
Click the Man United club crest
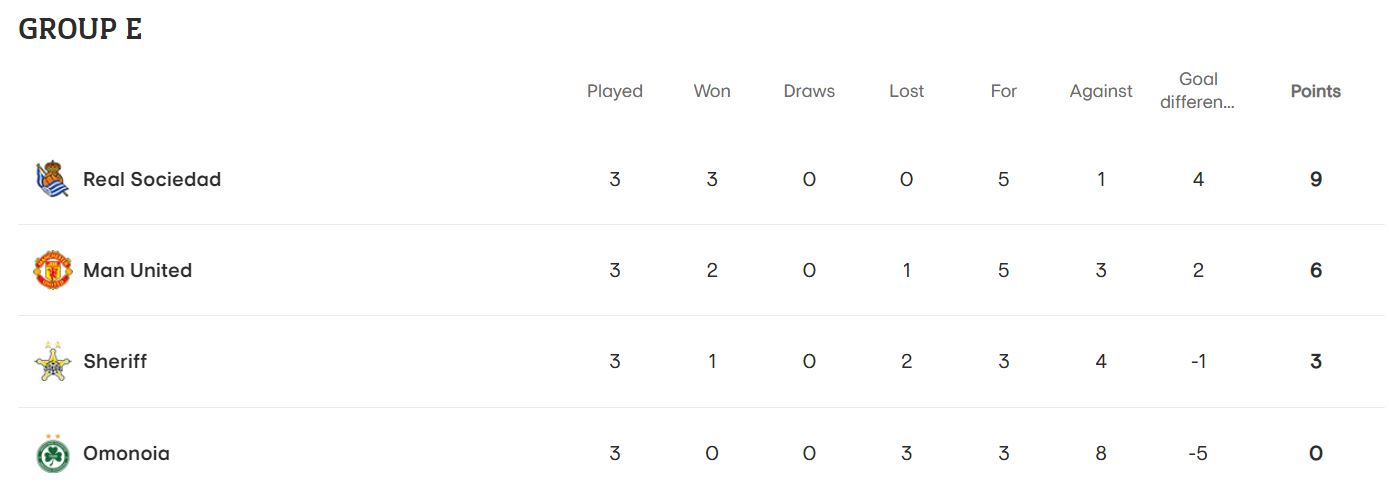point(52,270)
